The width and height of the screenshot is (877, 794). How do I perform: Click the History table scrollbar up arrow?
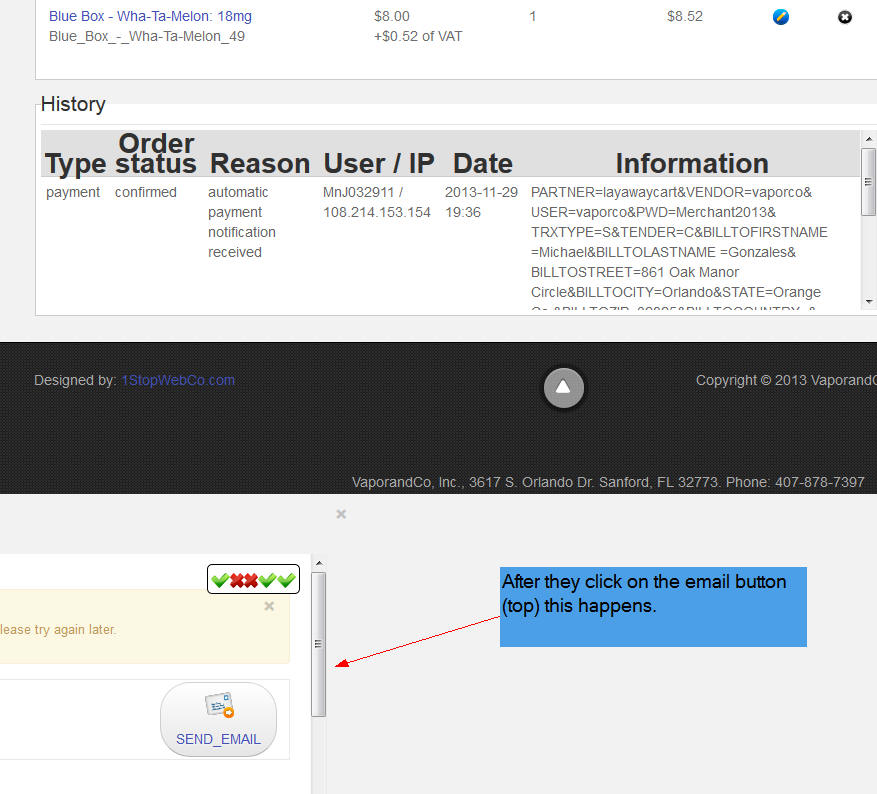coord(868,139)
